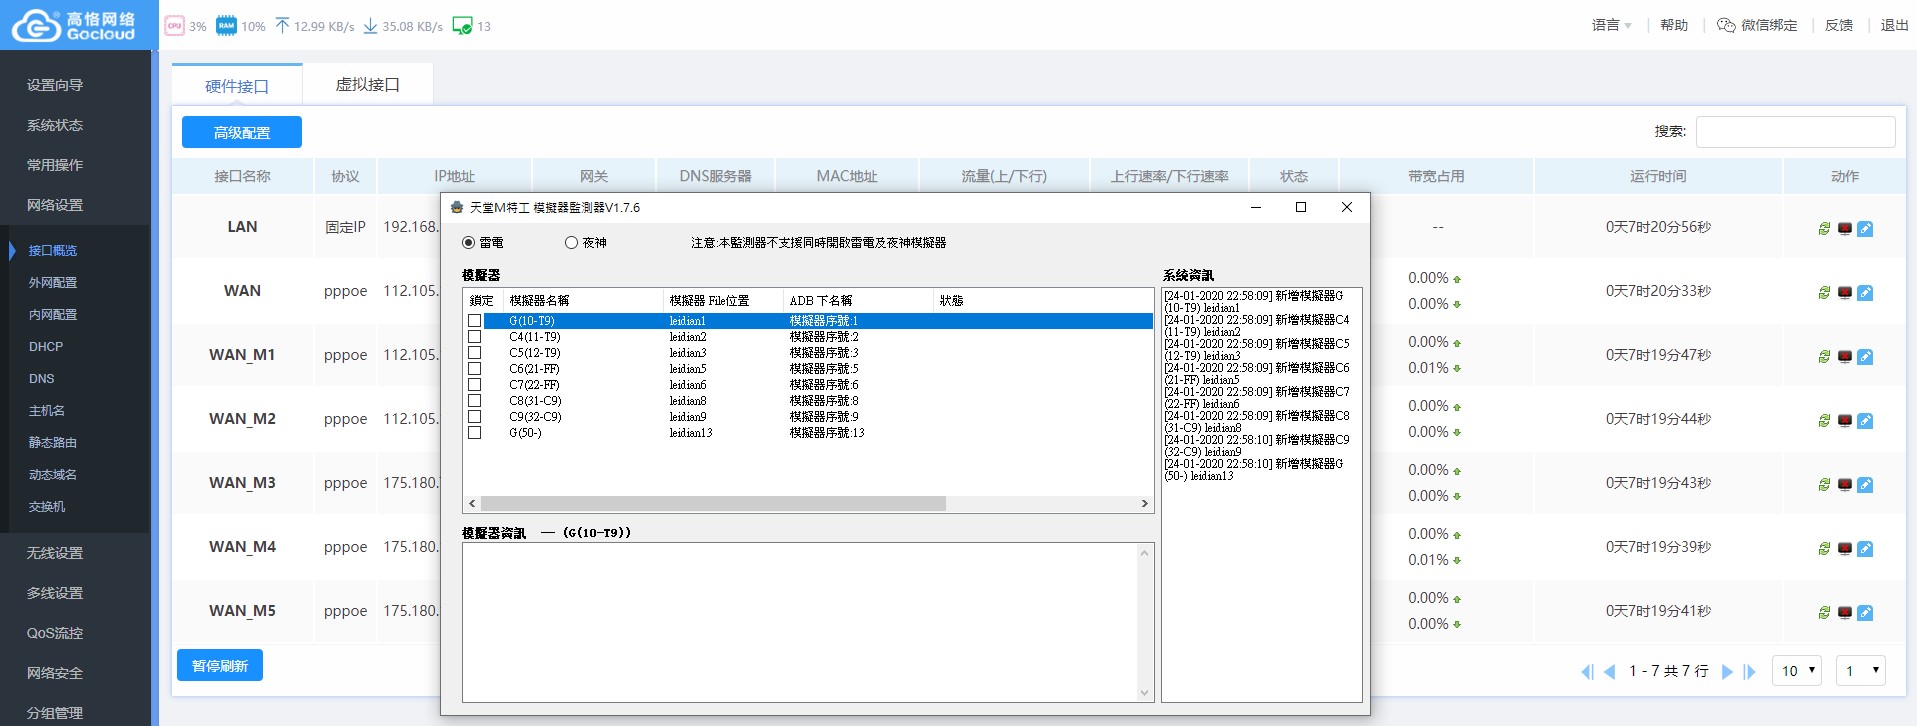Click the online devices monitor icon

coord(462,26)
